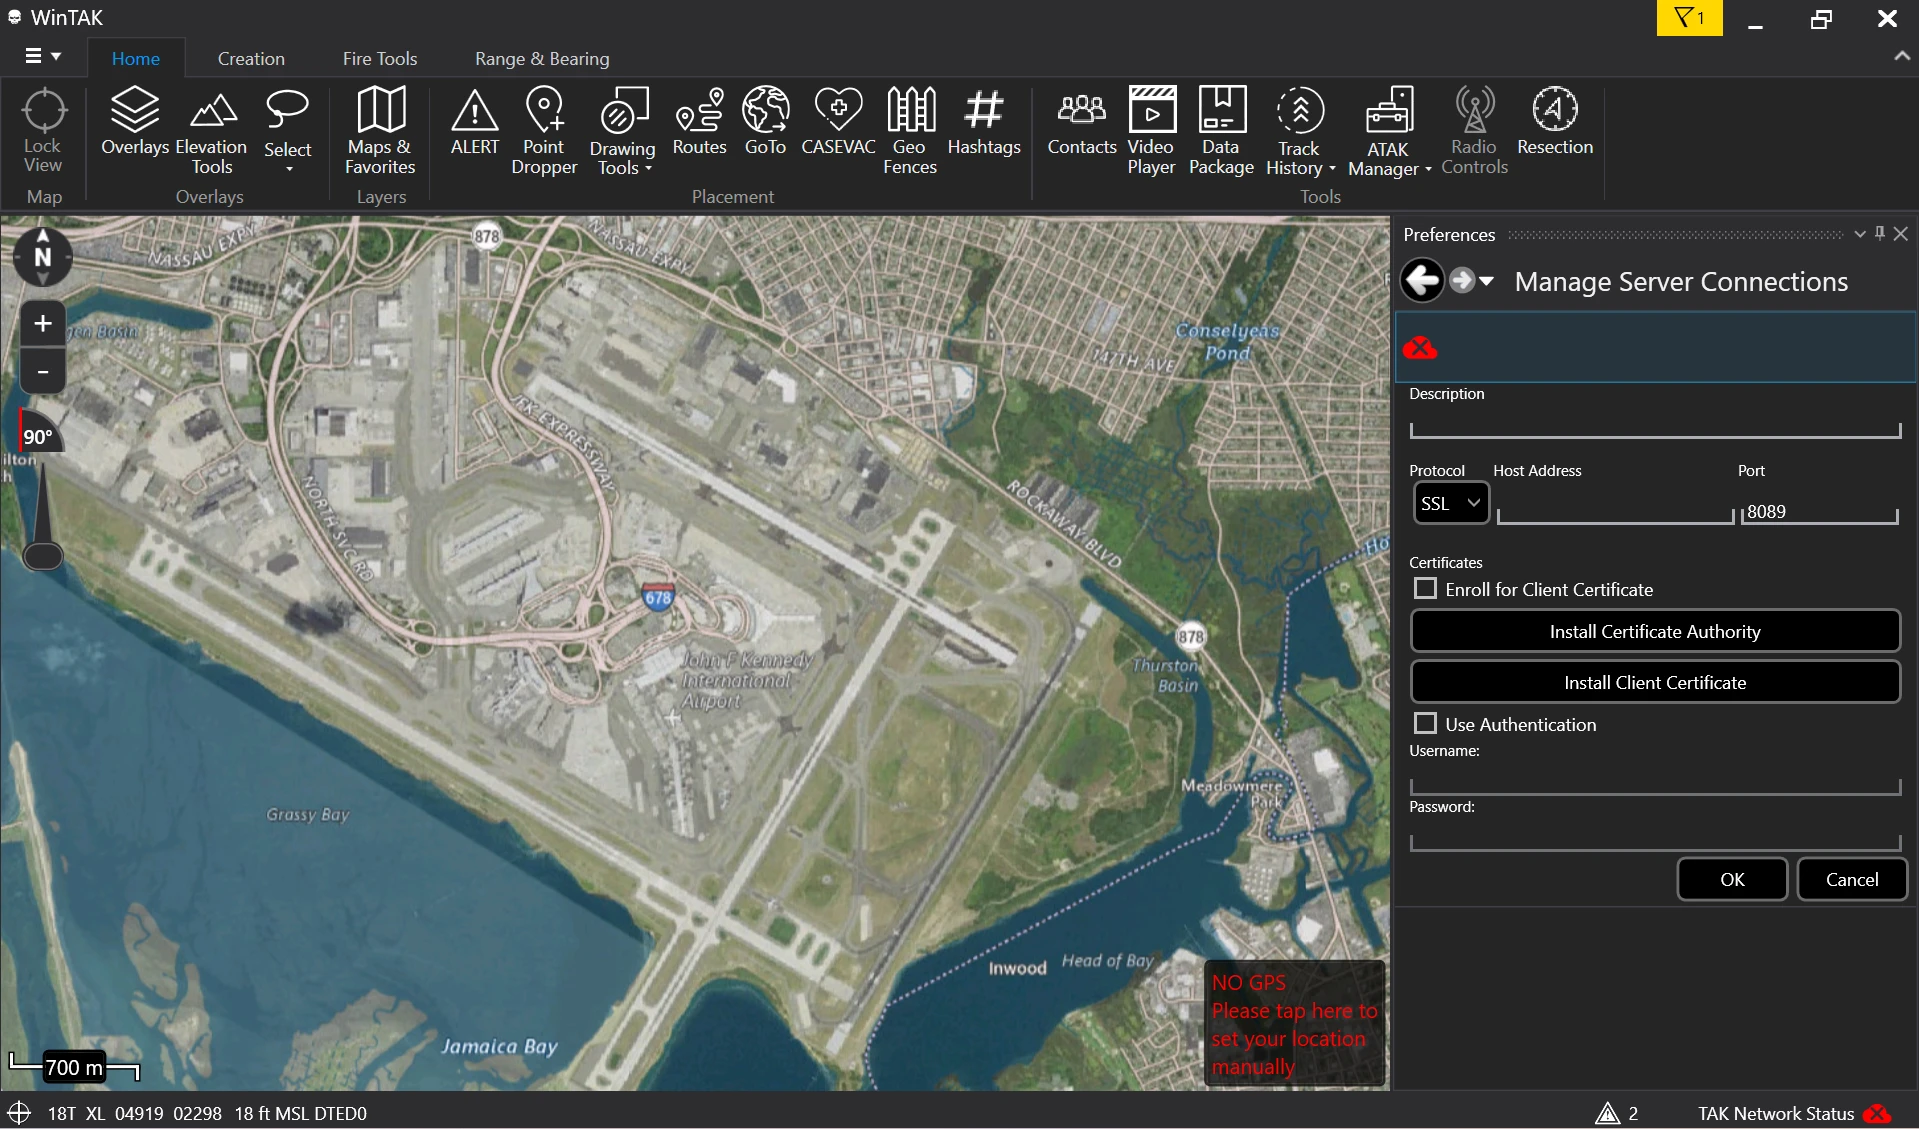Go back in Preferences panel

pos(1421,281)
